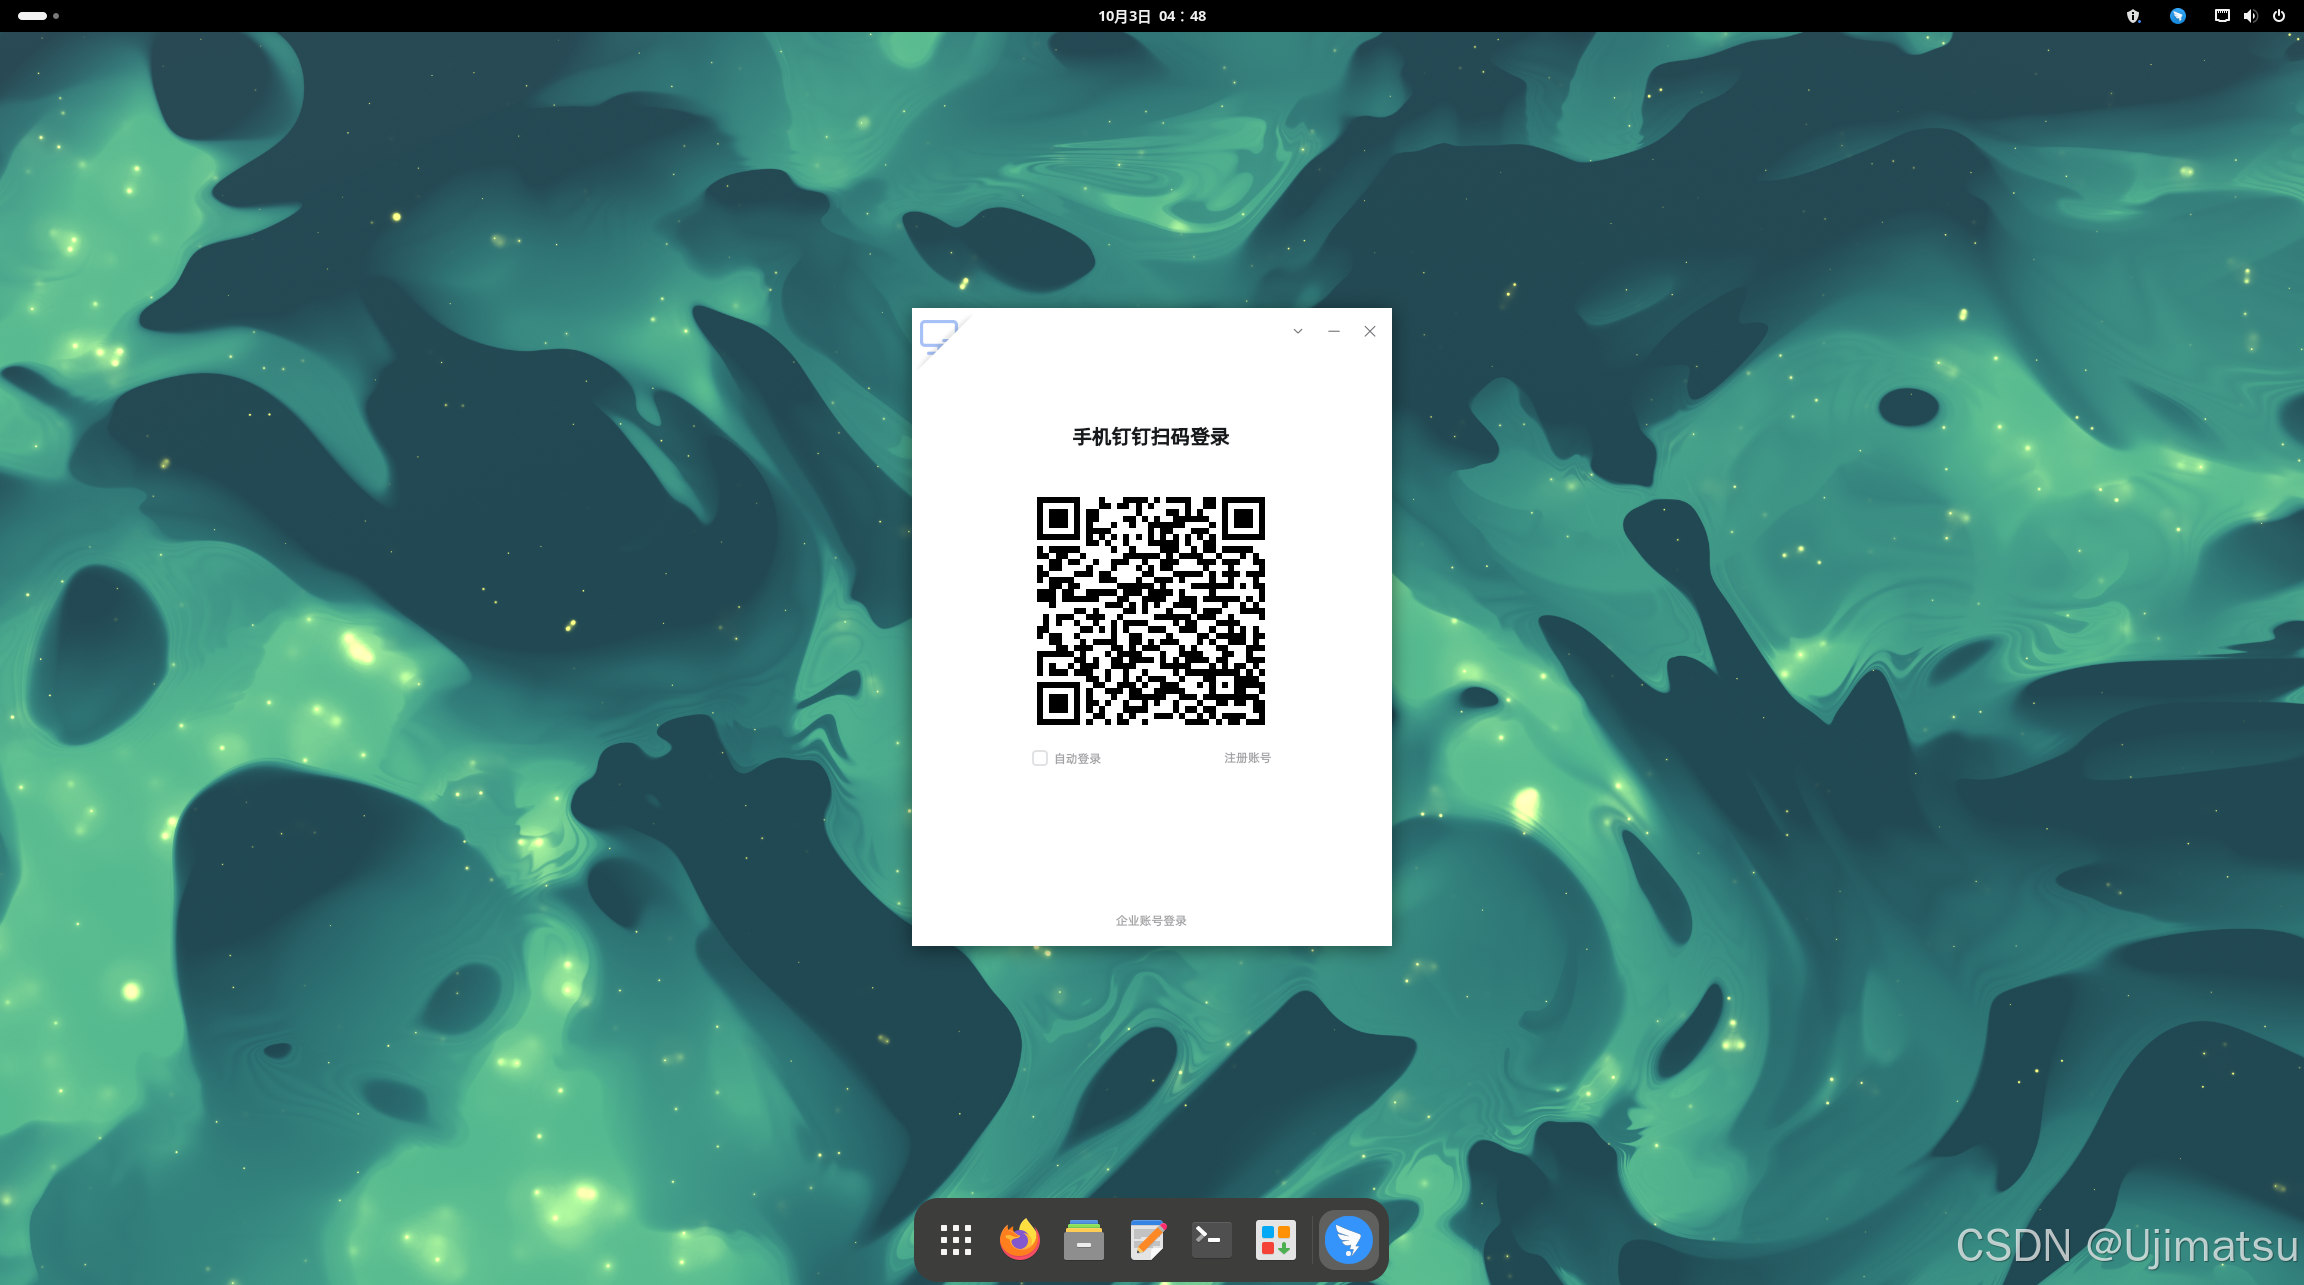This screenshot has height=1285, width=2304.
Task: Click the DingTalk tray icon in top bar
Action: (x=2177, y=16)
